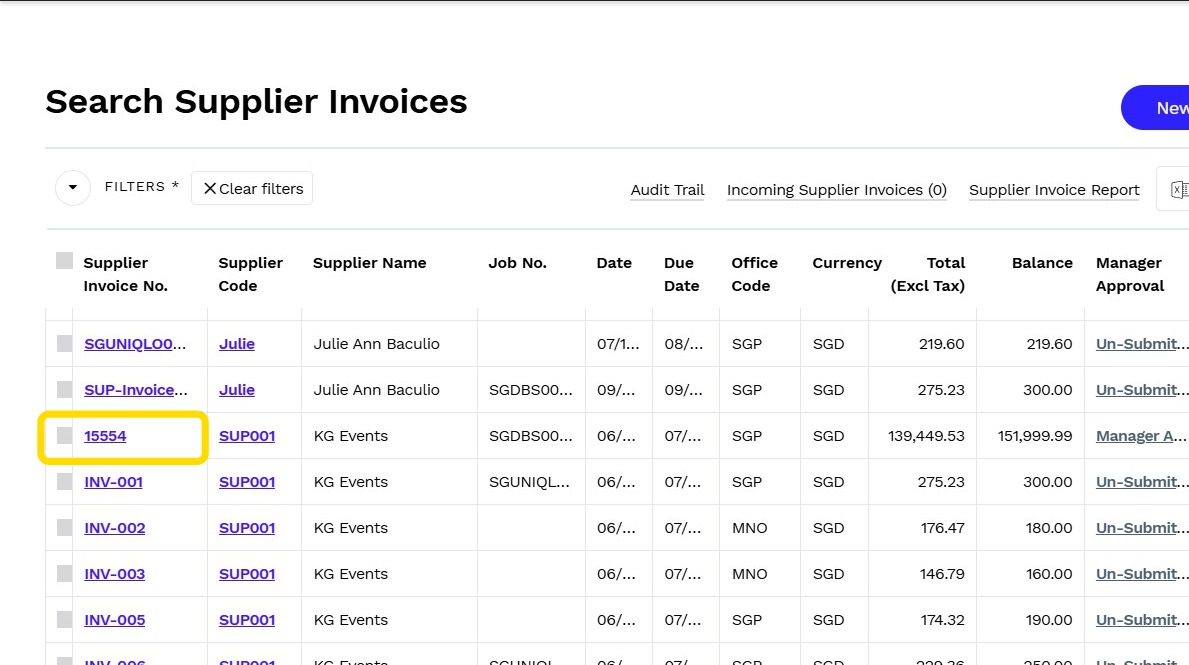Tick the select-all checkbox in the header
The image size is (1189, 665).
point(64,261)
